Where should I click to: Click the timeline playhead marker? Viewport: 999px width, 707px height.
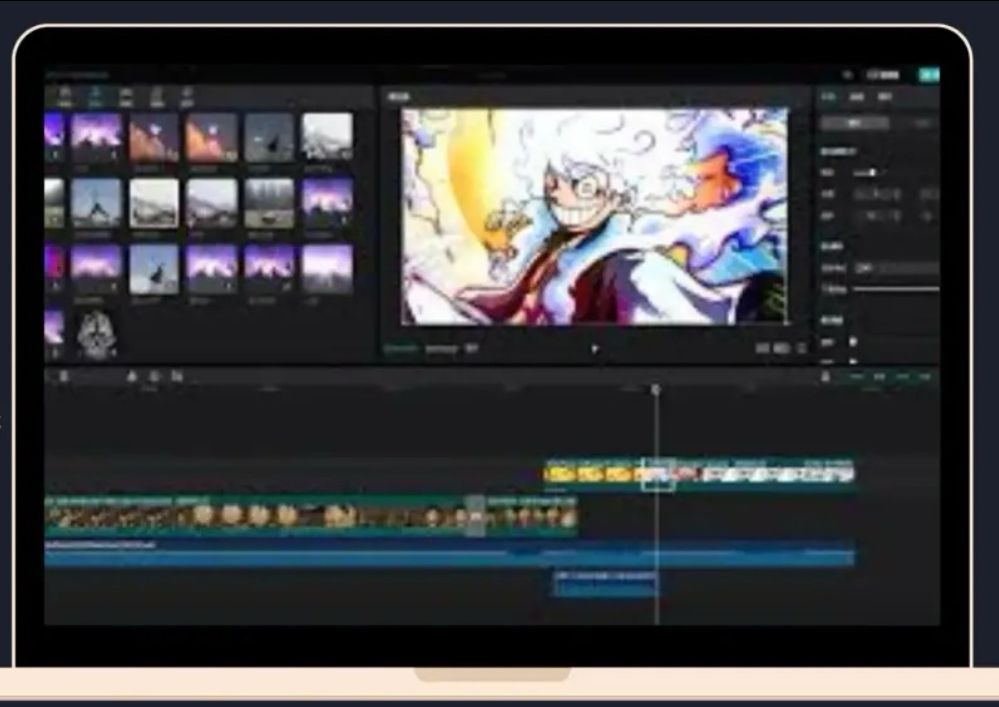coord(656,388)
